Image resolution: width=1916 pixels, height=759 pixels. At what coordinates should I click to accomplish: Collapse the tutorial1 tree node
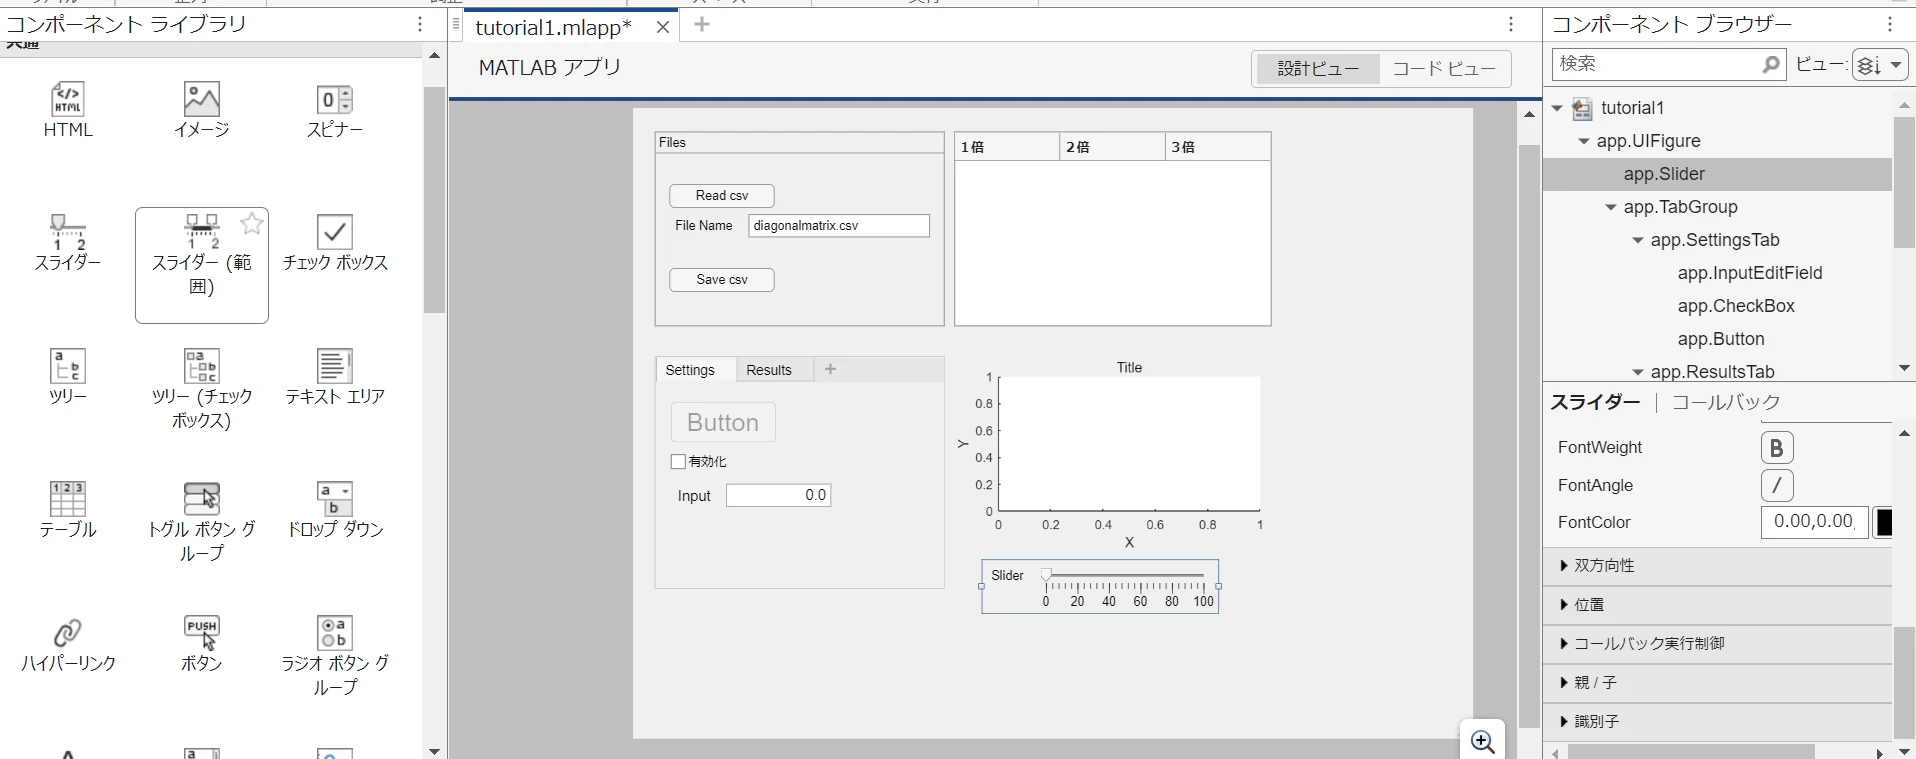pyautogui.click(x=1557, y=108)
